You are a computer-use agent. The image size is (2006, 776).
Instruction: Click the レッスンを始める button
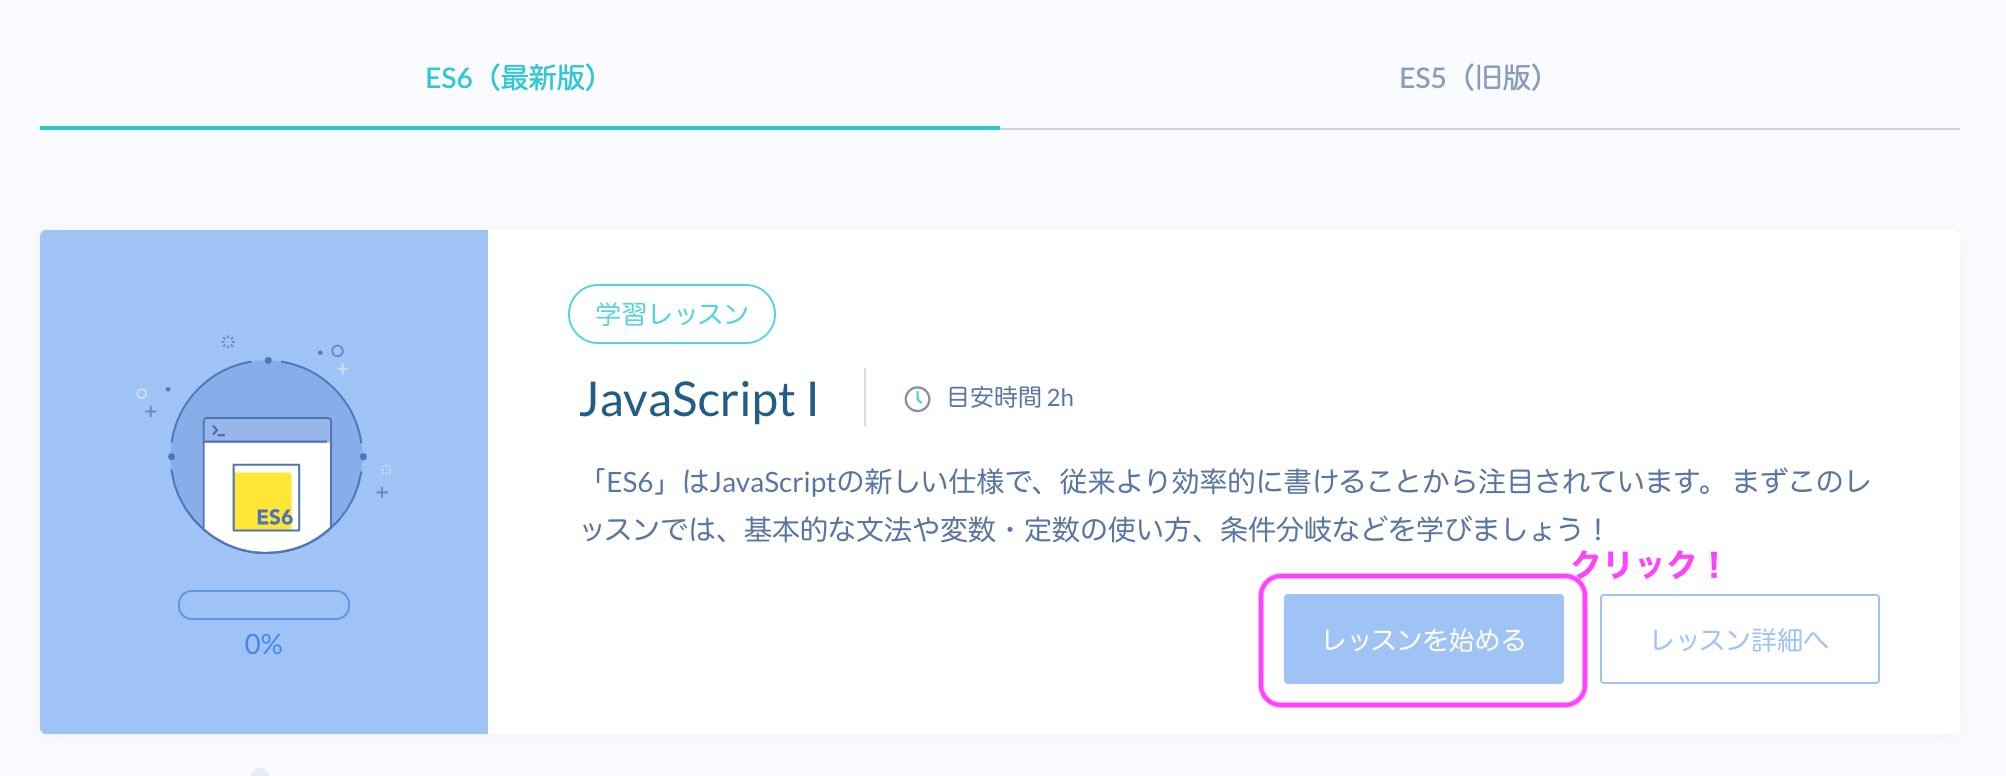click(x=1423, y=640)
